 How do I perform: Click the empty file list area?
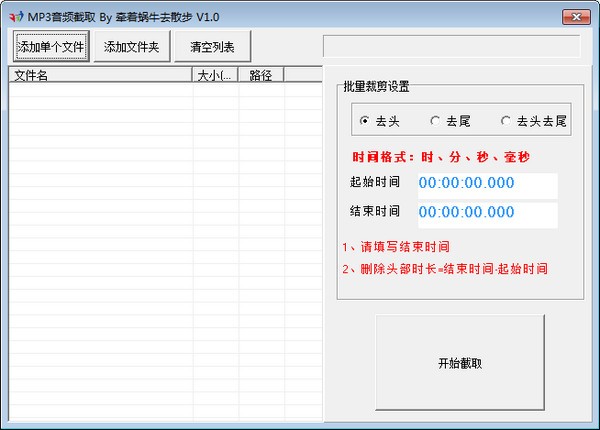[160, 250]
